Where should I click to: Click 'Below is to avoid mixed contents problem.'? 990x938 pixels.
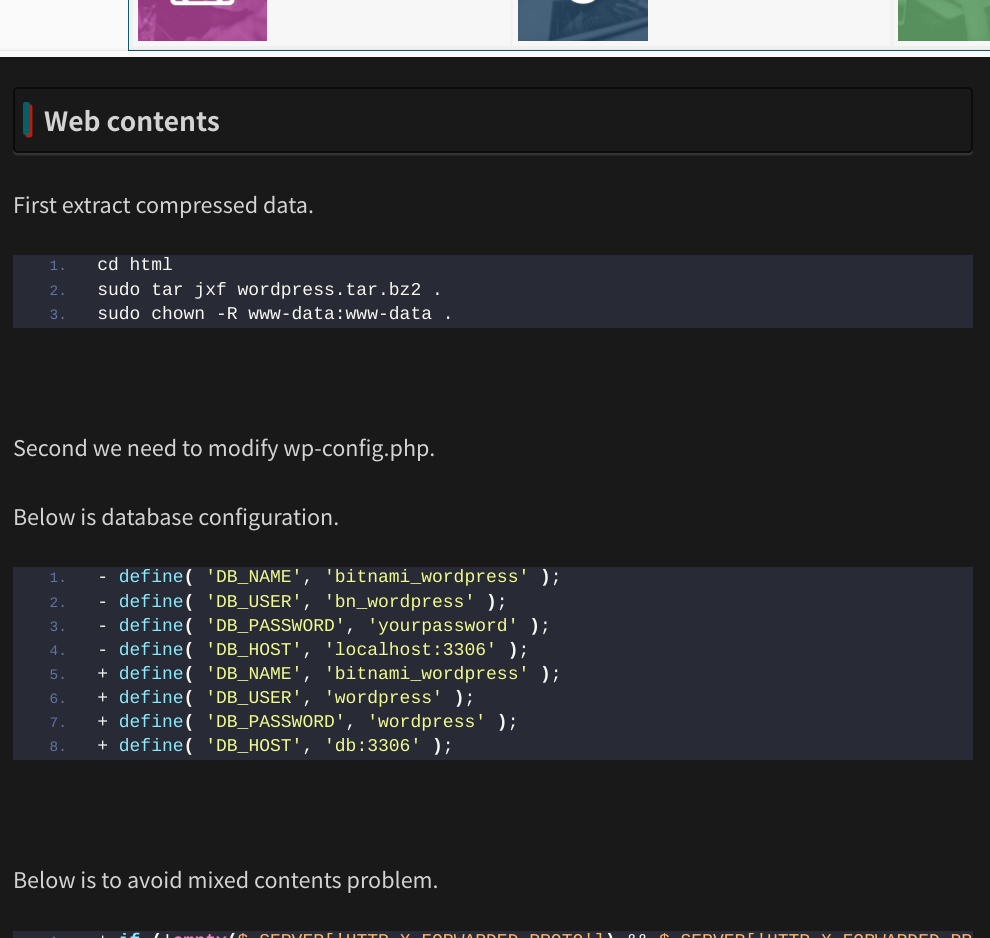click(x=225, y=881)
